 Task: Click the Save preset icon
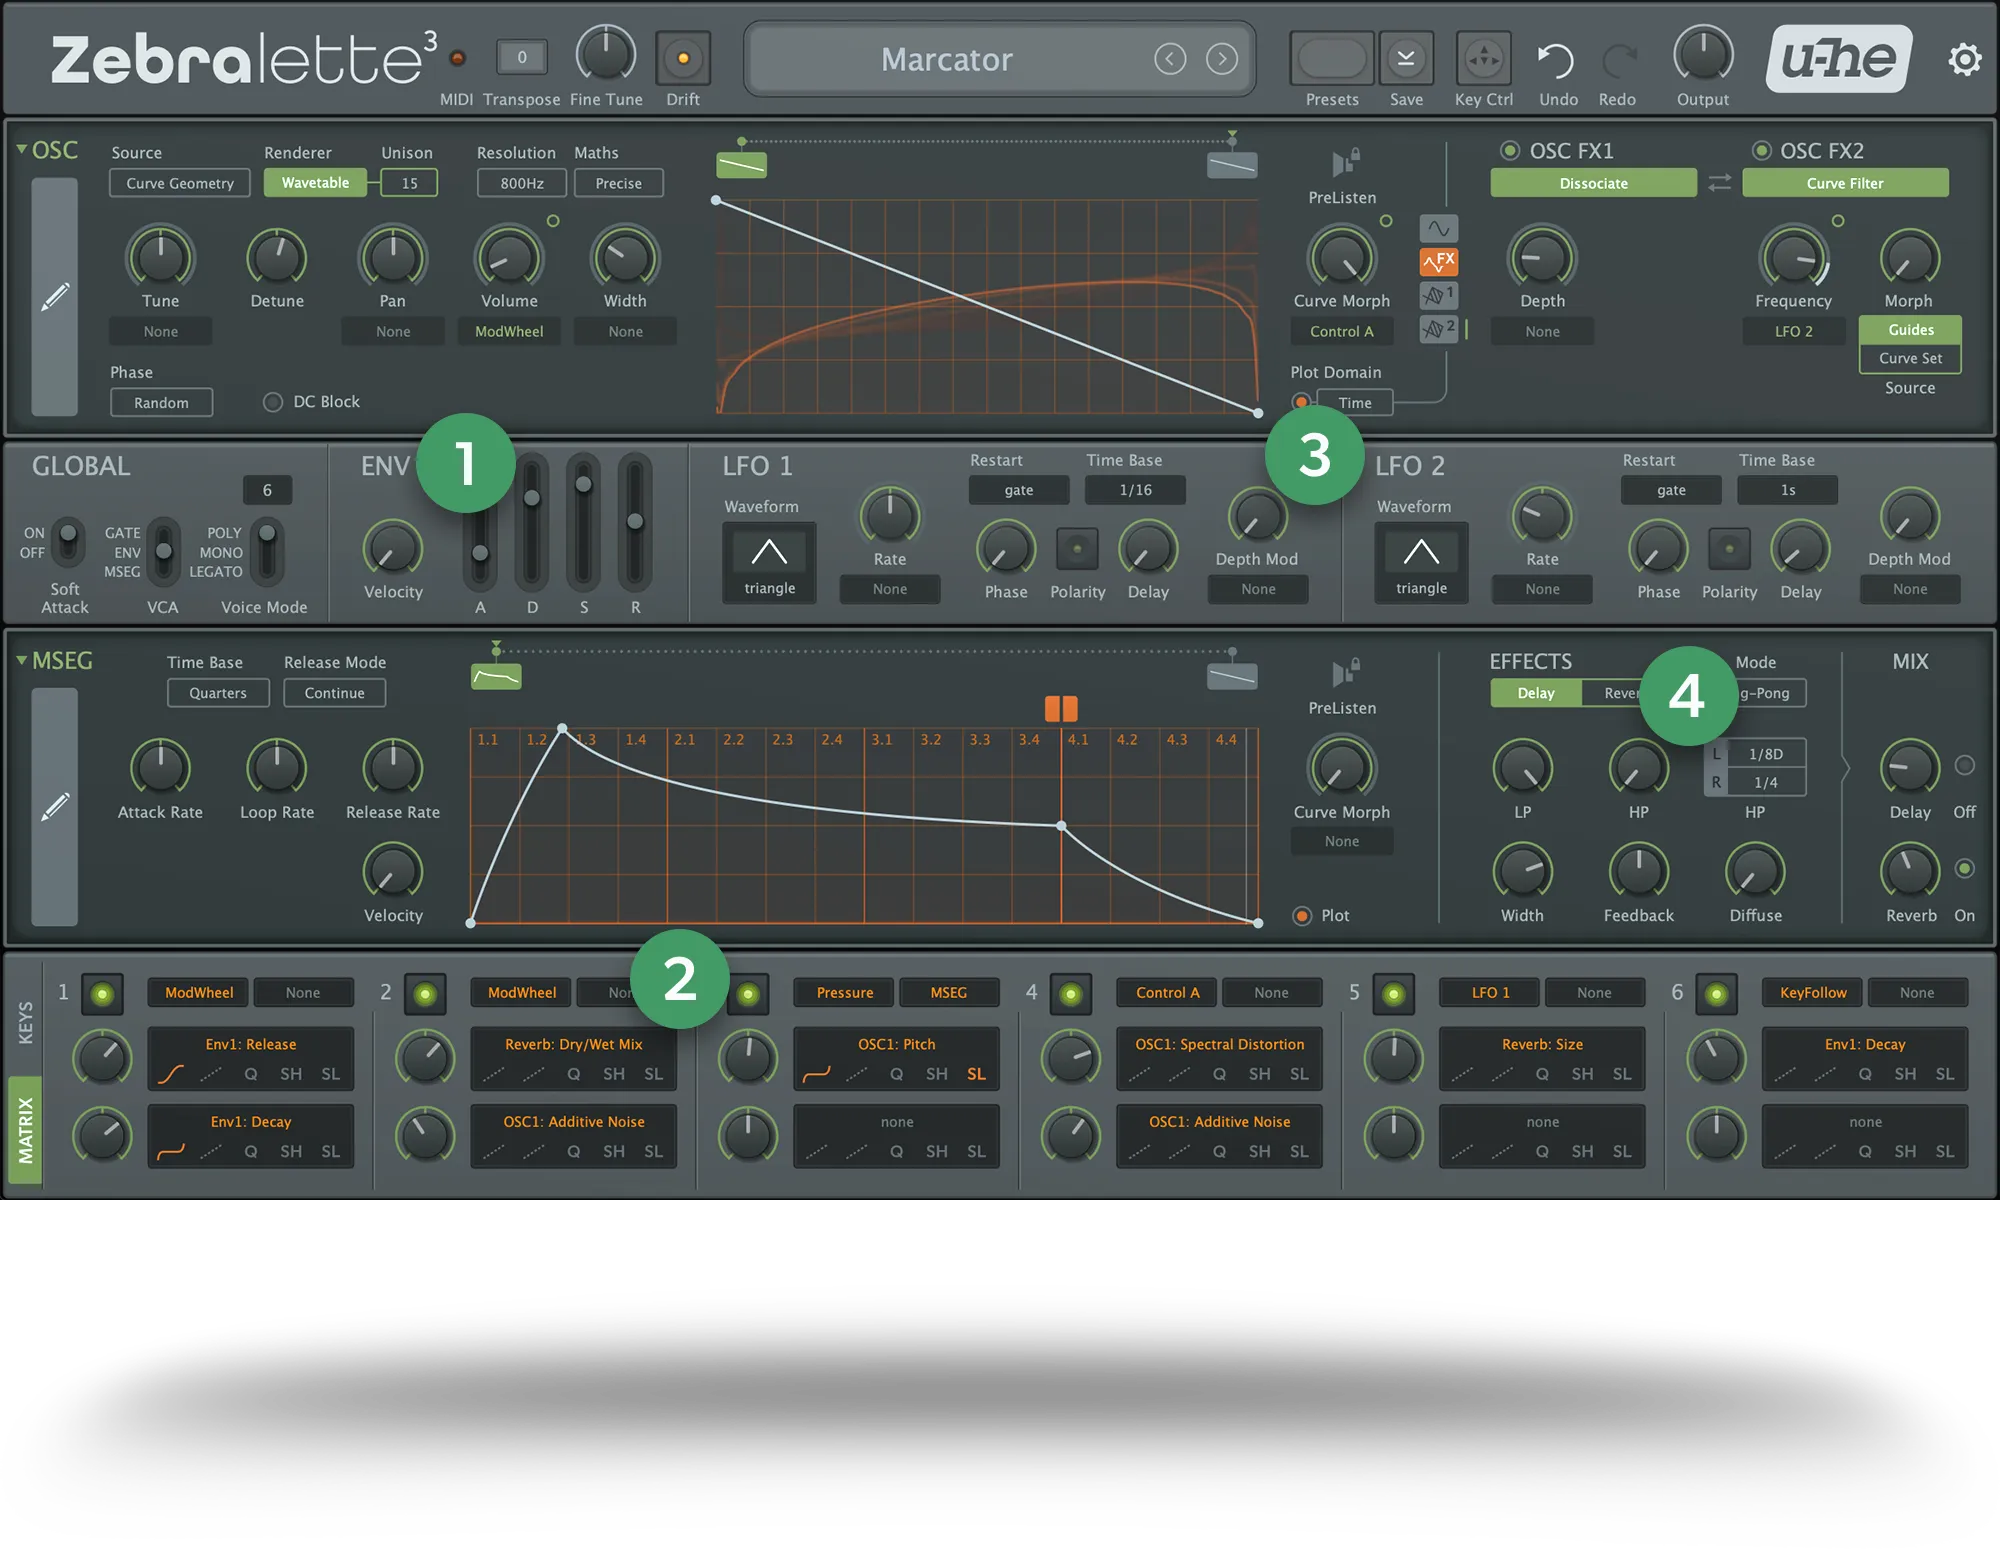pyautogui.click(x=1406, y=58)
